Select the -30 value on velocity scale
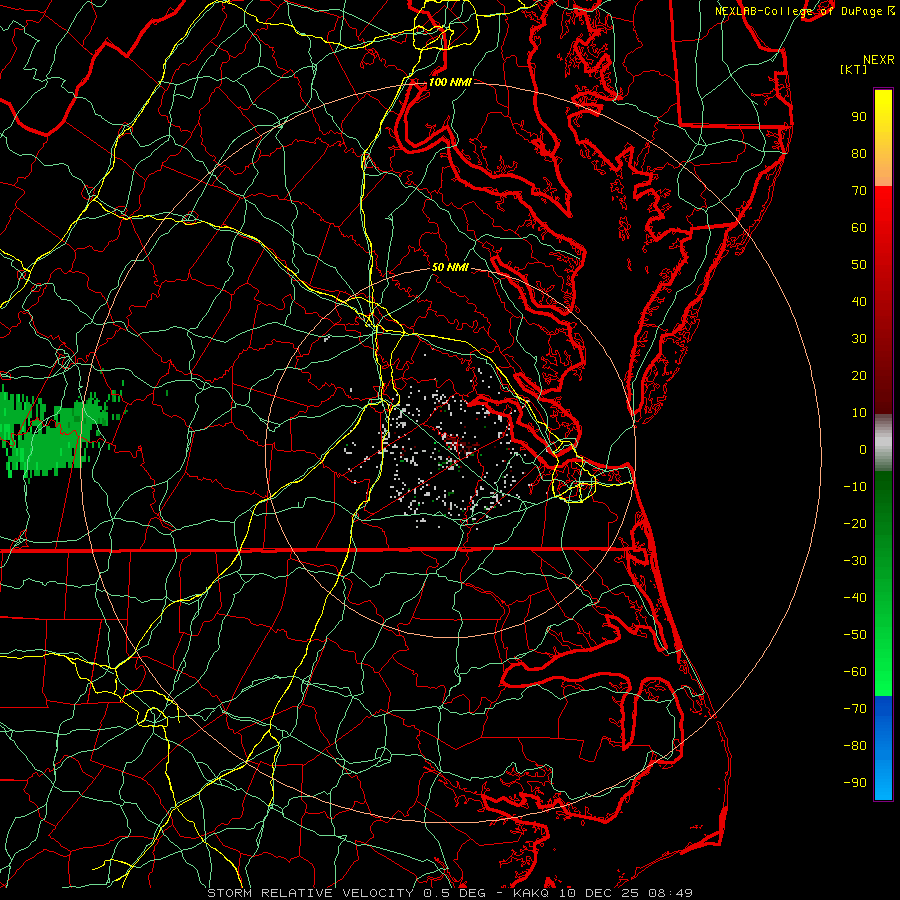This screenshot has height=900, width=900. point(855,561)
